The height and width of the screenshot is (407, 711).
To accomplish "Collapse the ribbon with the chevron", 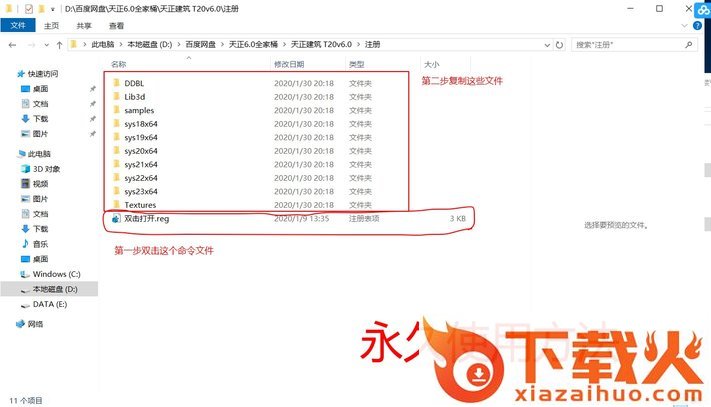I will point(685,26).
